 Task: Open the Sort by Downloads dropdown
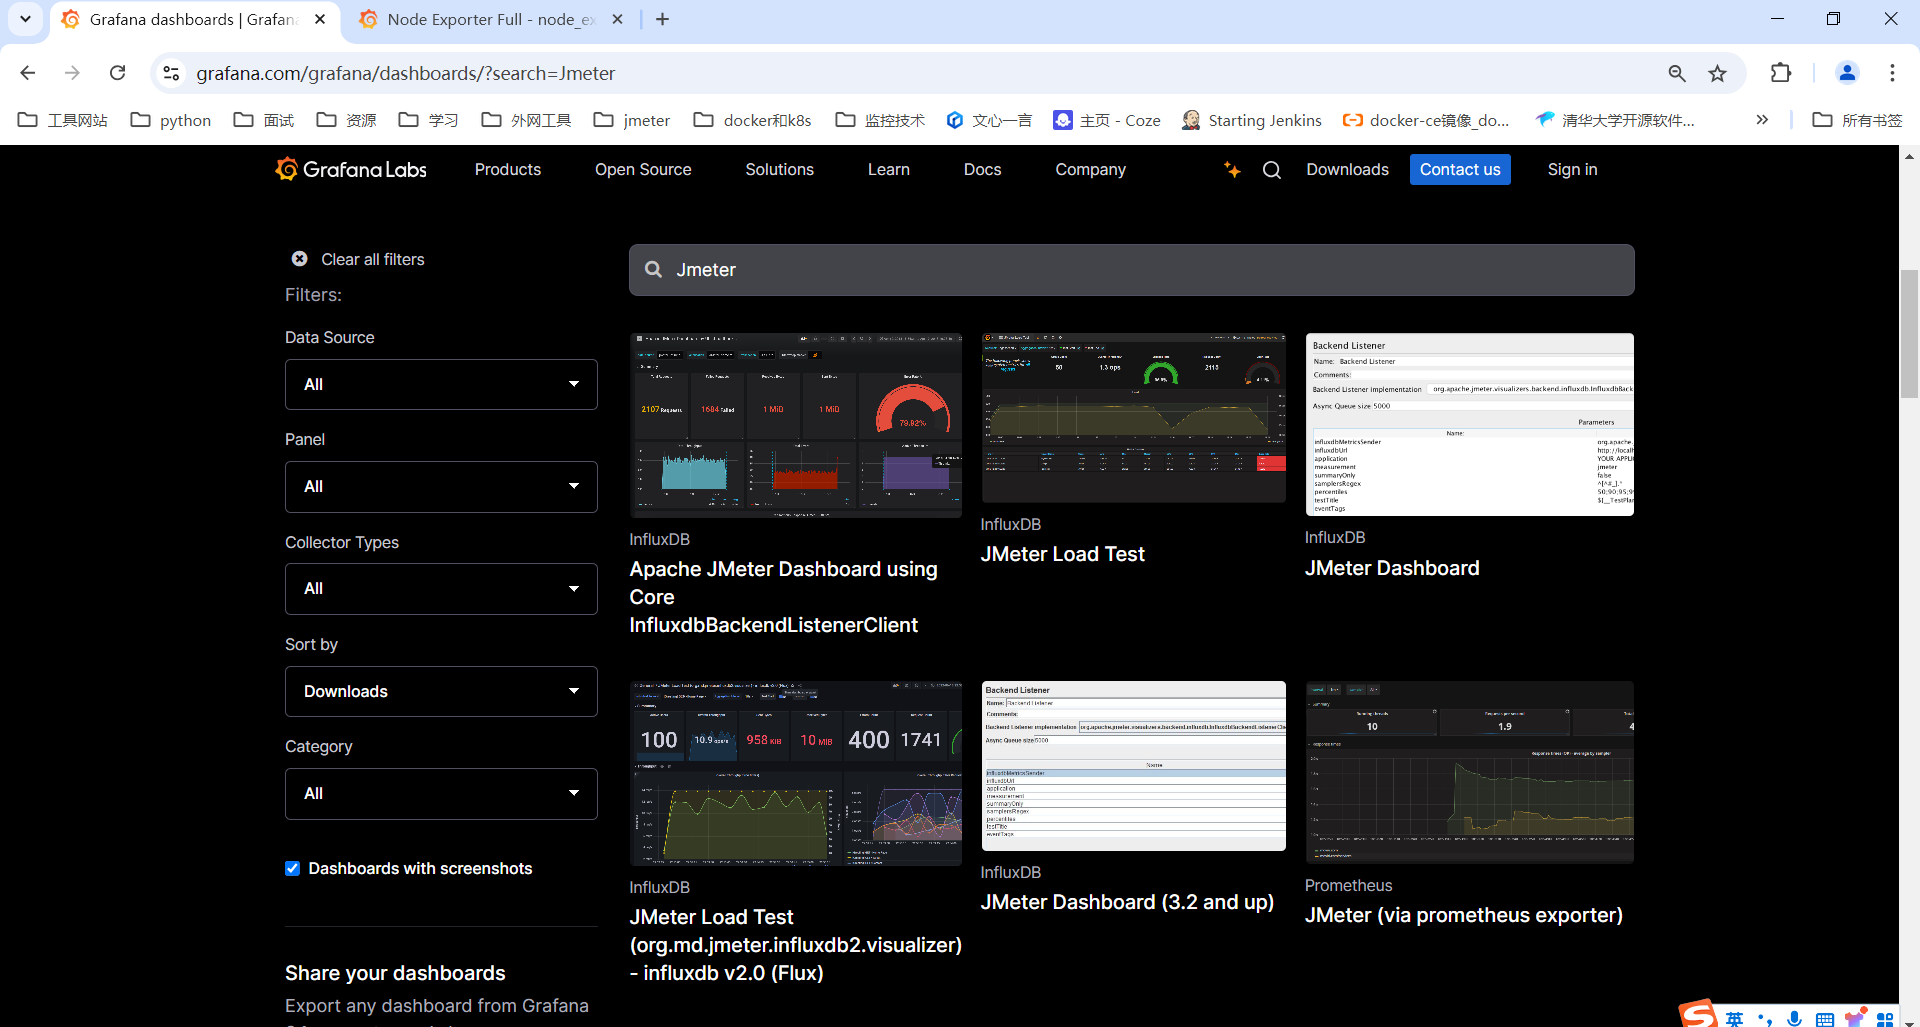click(x=441, y=691)
